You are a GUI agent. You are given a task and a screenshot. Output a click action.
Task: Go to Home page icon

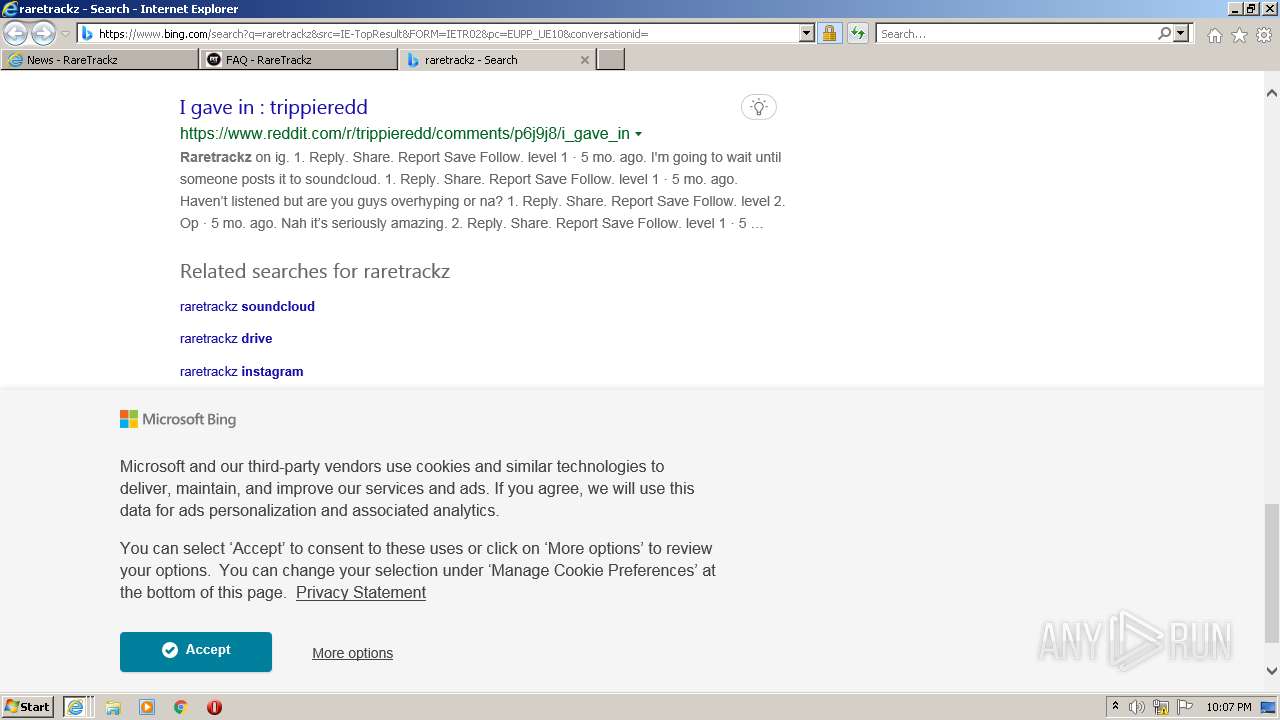[x=1214, y=35]
